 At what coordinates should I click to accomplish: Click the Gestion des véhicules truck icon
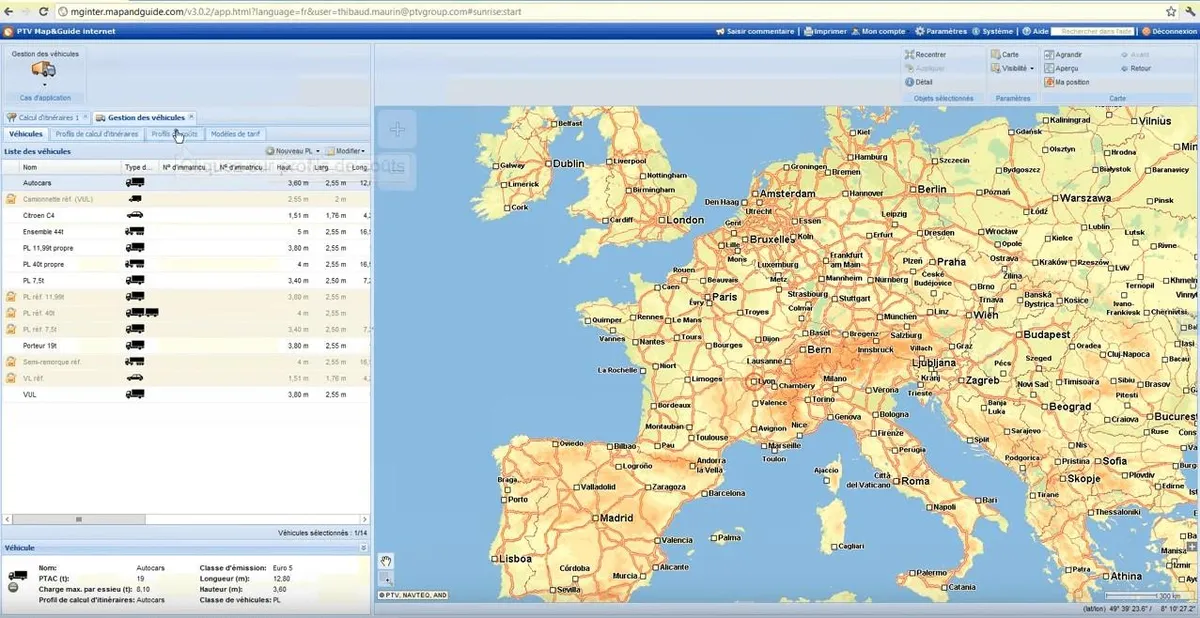pos(44,69)
